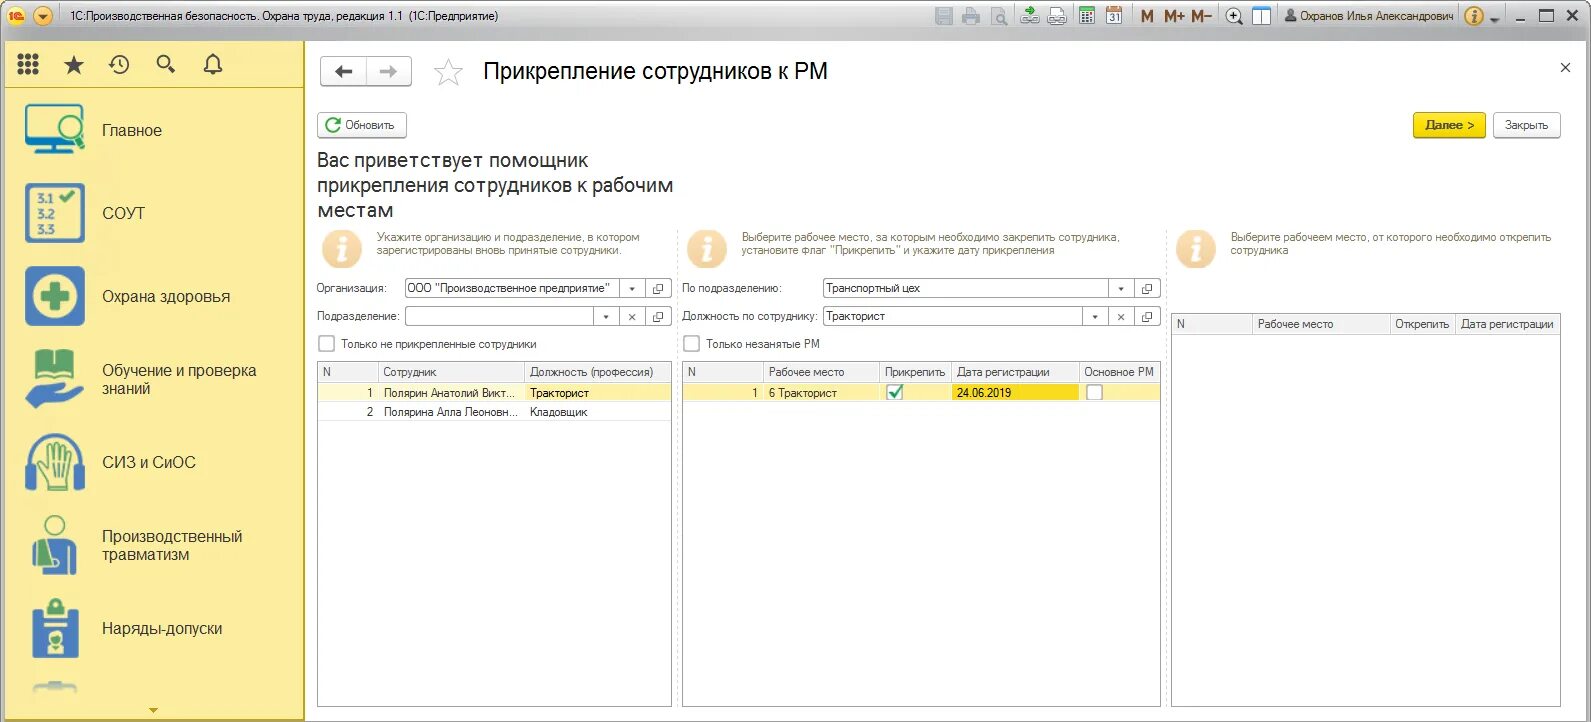This screenshot has height=722, width=1591.
Task: Click the Открепить column header
Action: (x=1422, y=324)
